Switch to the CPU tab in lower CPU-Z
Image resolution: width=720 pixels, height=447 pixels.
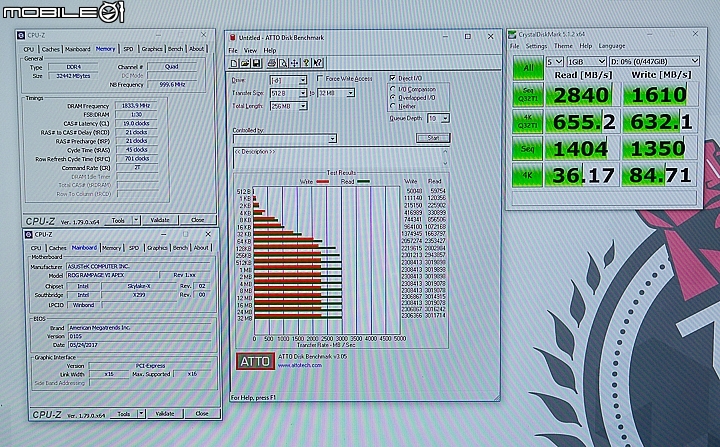click(x=36, y=248)
